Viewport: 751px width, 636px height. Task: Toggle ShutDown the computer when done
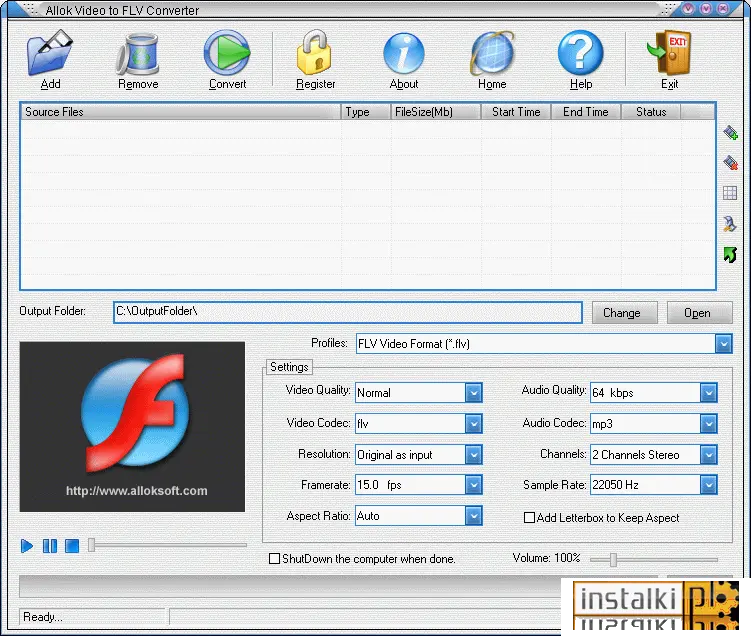pyautogui.click(x=274, y=559)
